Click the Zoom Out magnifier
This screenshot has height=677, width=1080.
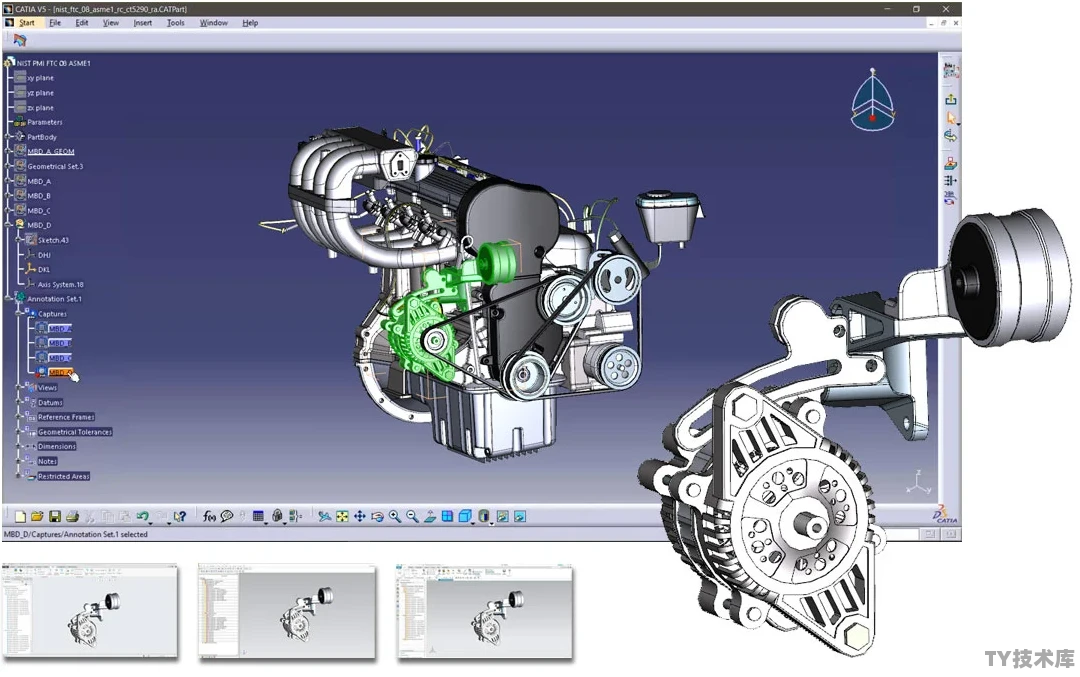click(412, 516)
